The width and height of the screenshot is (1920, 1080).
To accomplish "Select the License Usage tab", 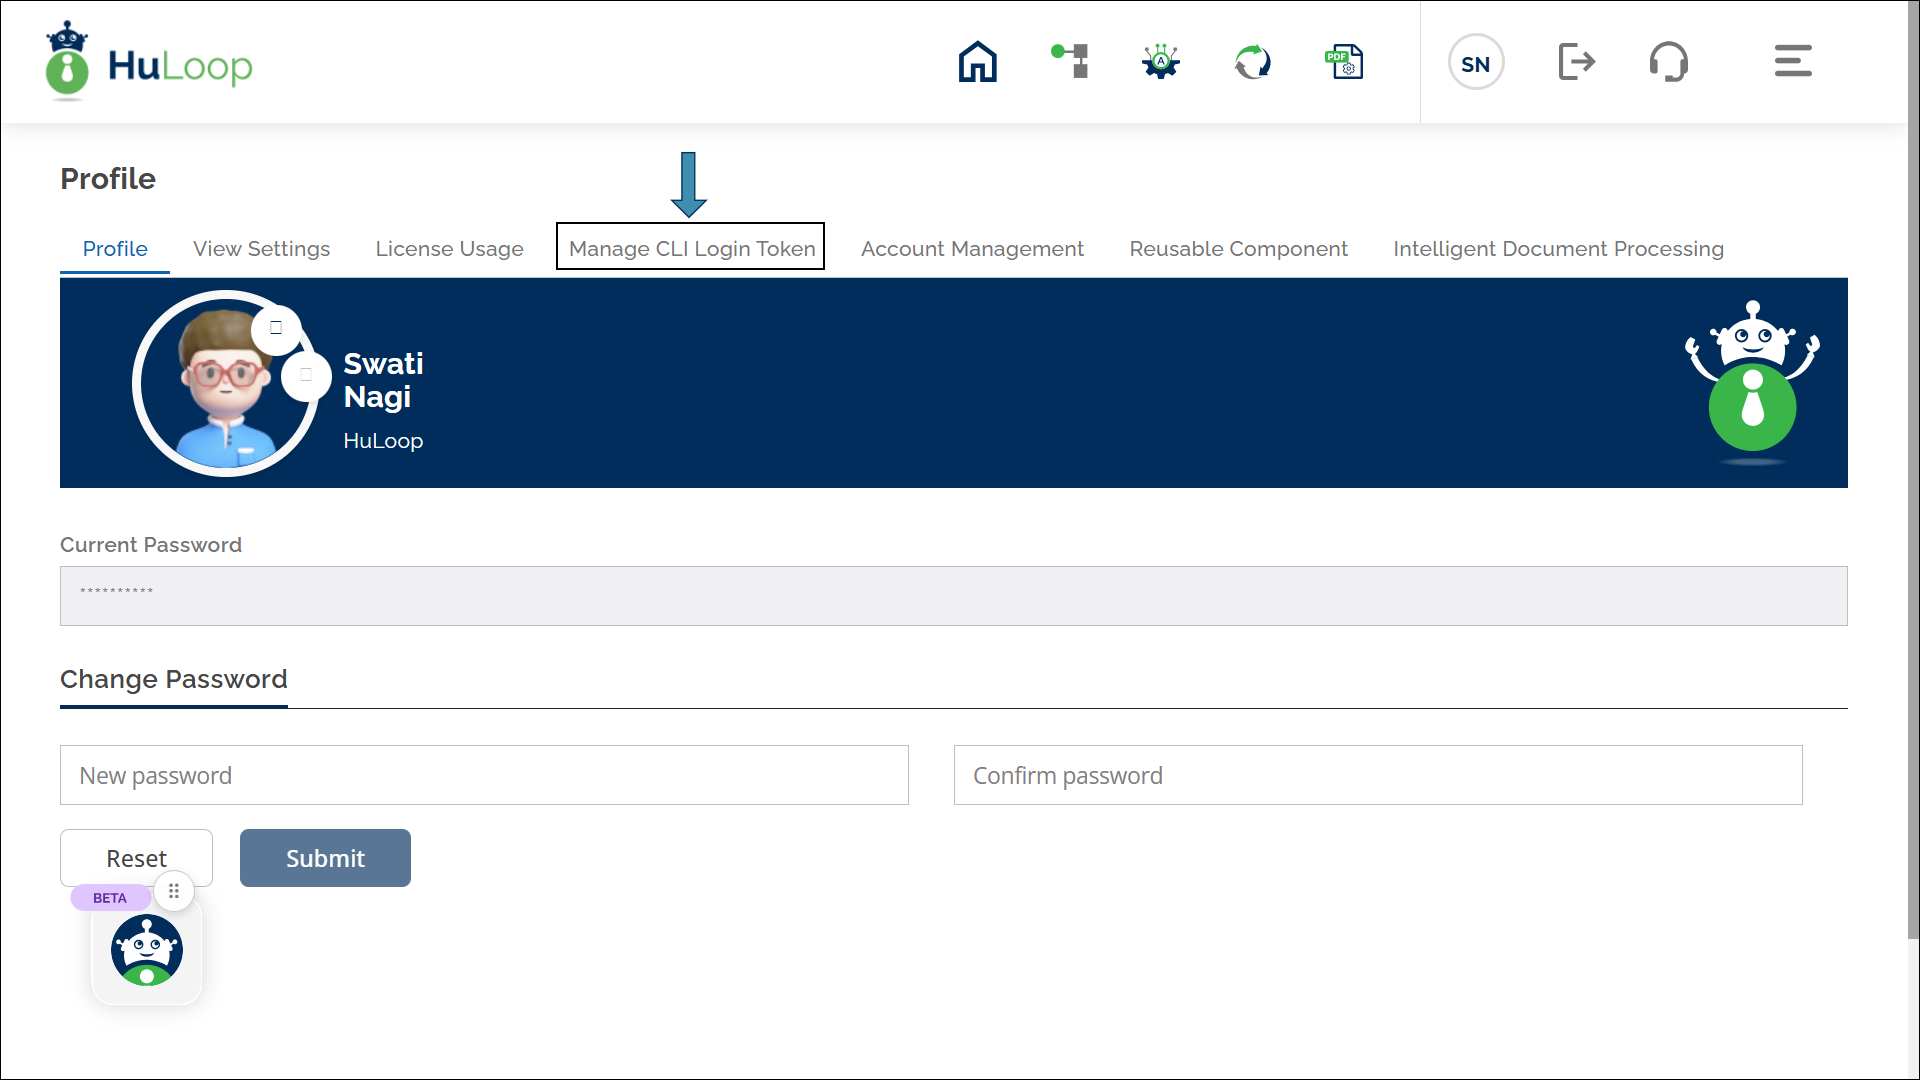I will 449,248.
